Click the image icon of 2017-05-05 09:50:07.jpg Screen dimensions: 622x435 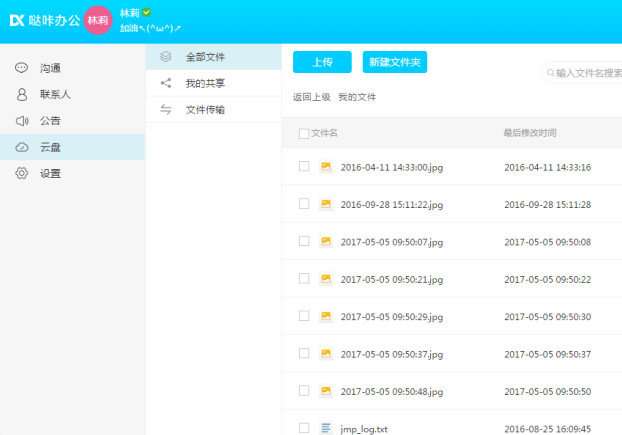pos(326,241)
